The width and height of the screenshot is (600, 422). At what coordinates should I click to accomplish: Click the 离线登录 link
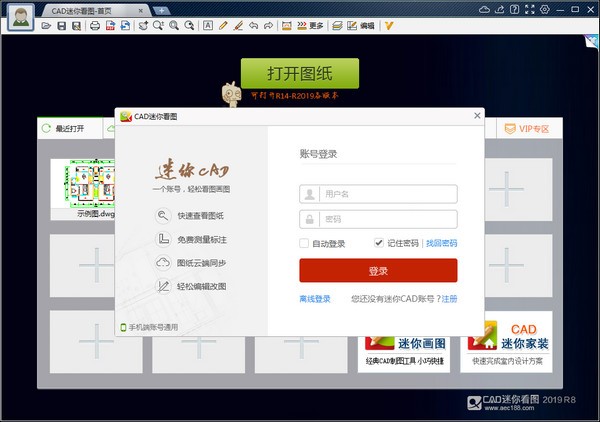click(315, 299)
